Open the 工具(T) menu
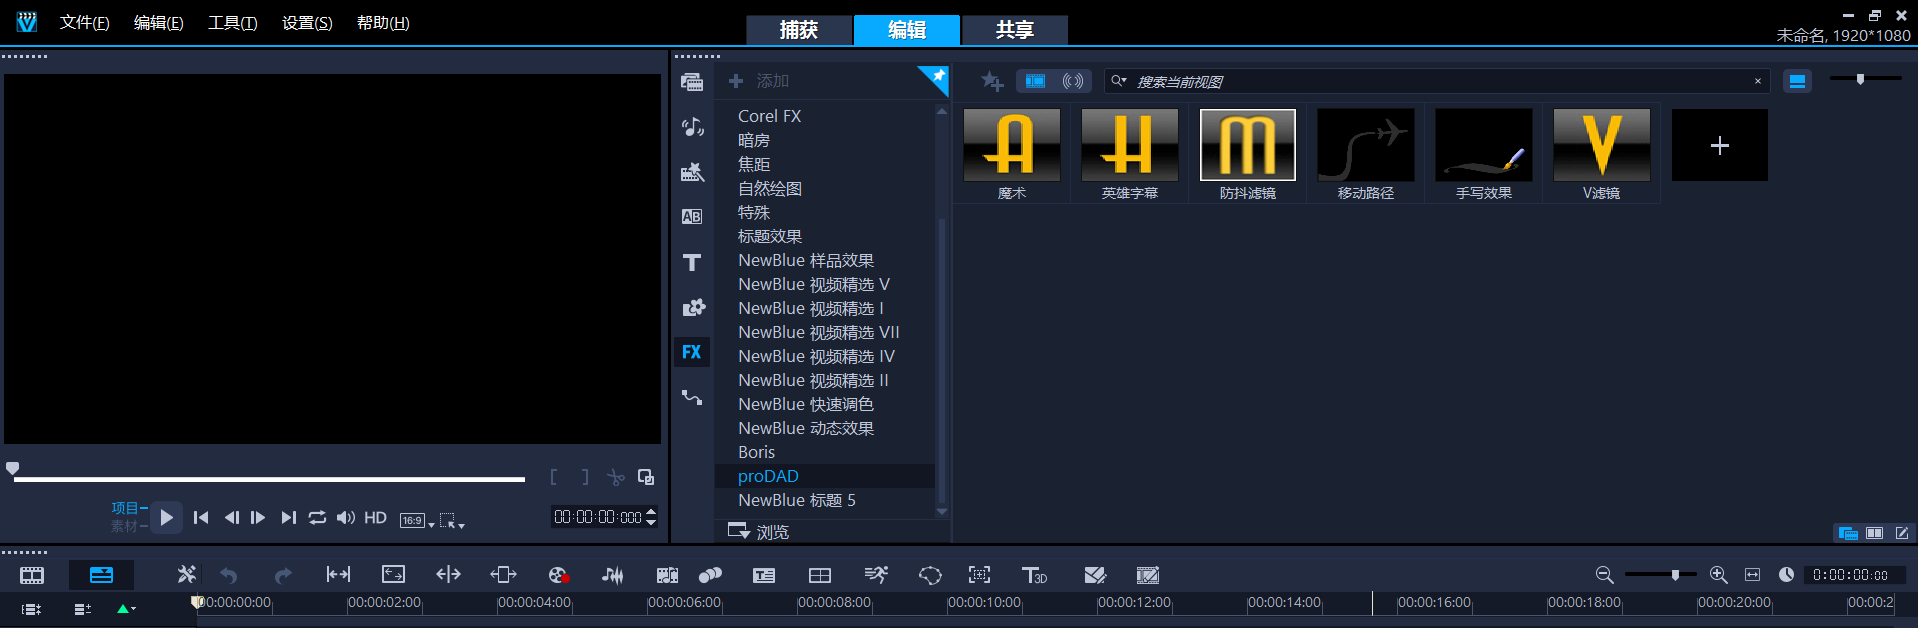 232,23
